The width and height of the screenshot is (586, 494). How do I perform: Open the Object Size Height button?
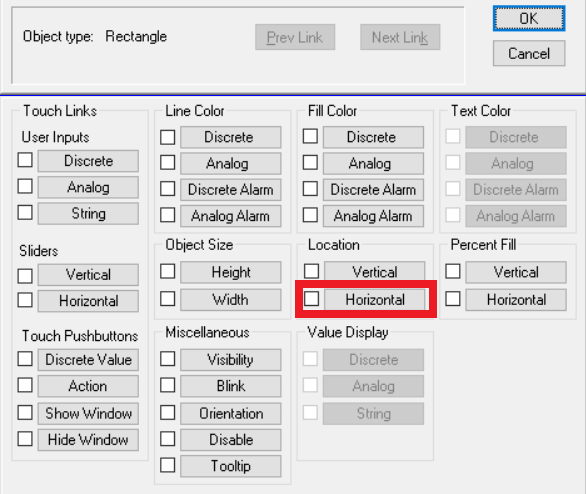231,272
